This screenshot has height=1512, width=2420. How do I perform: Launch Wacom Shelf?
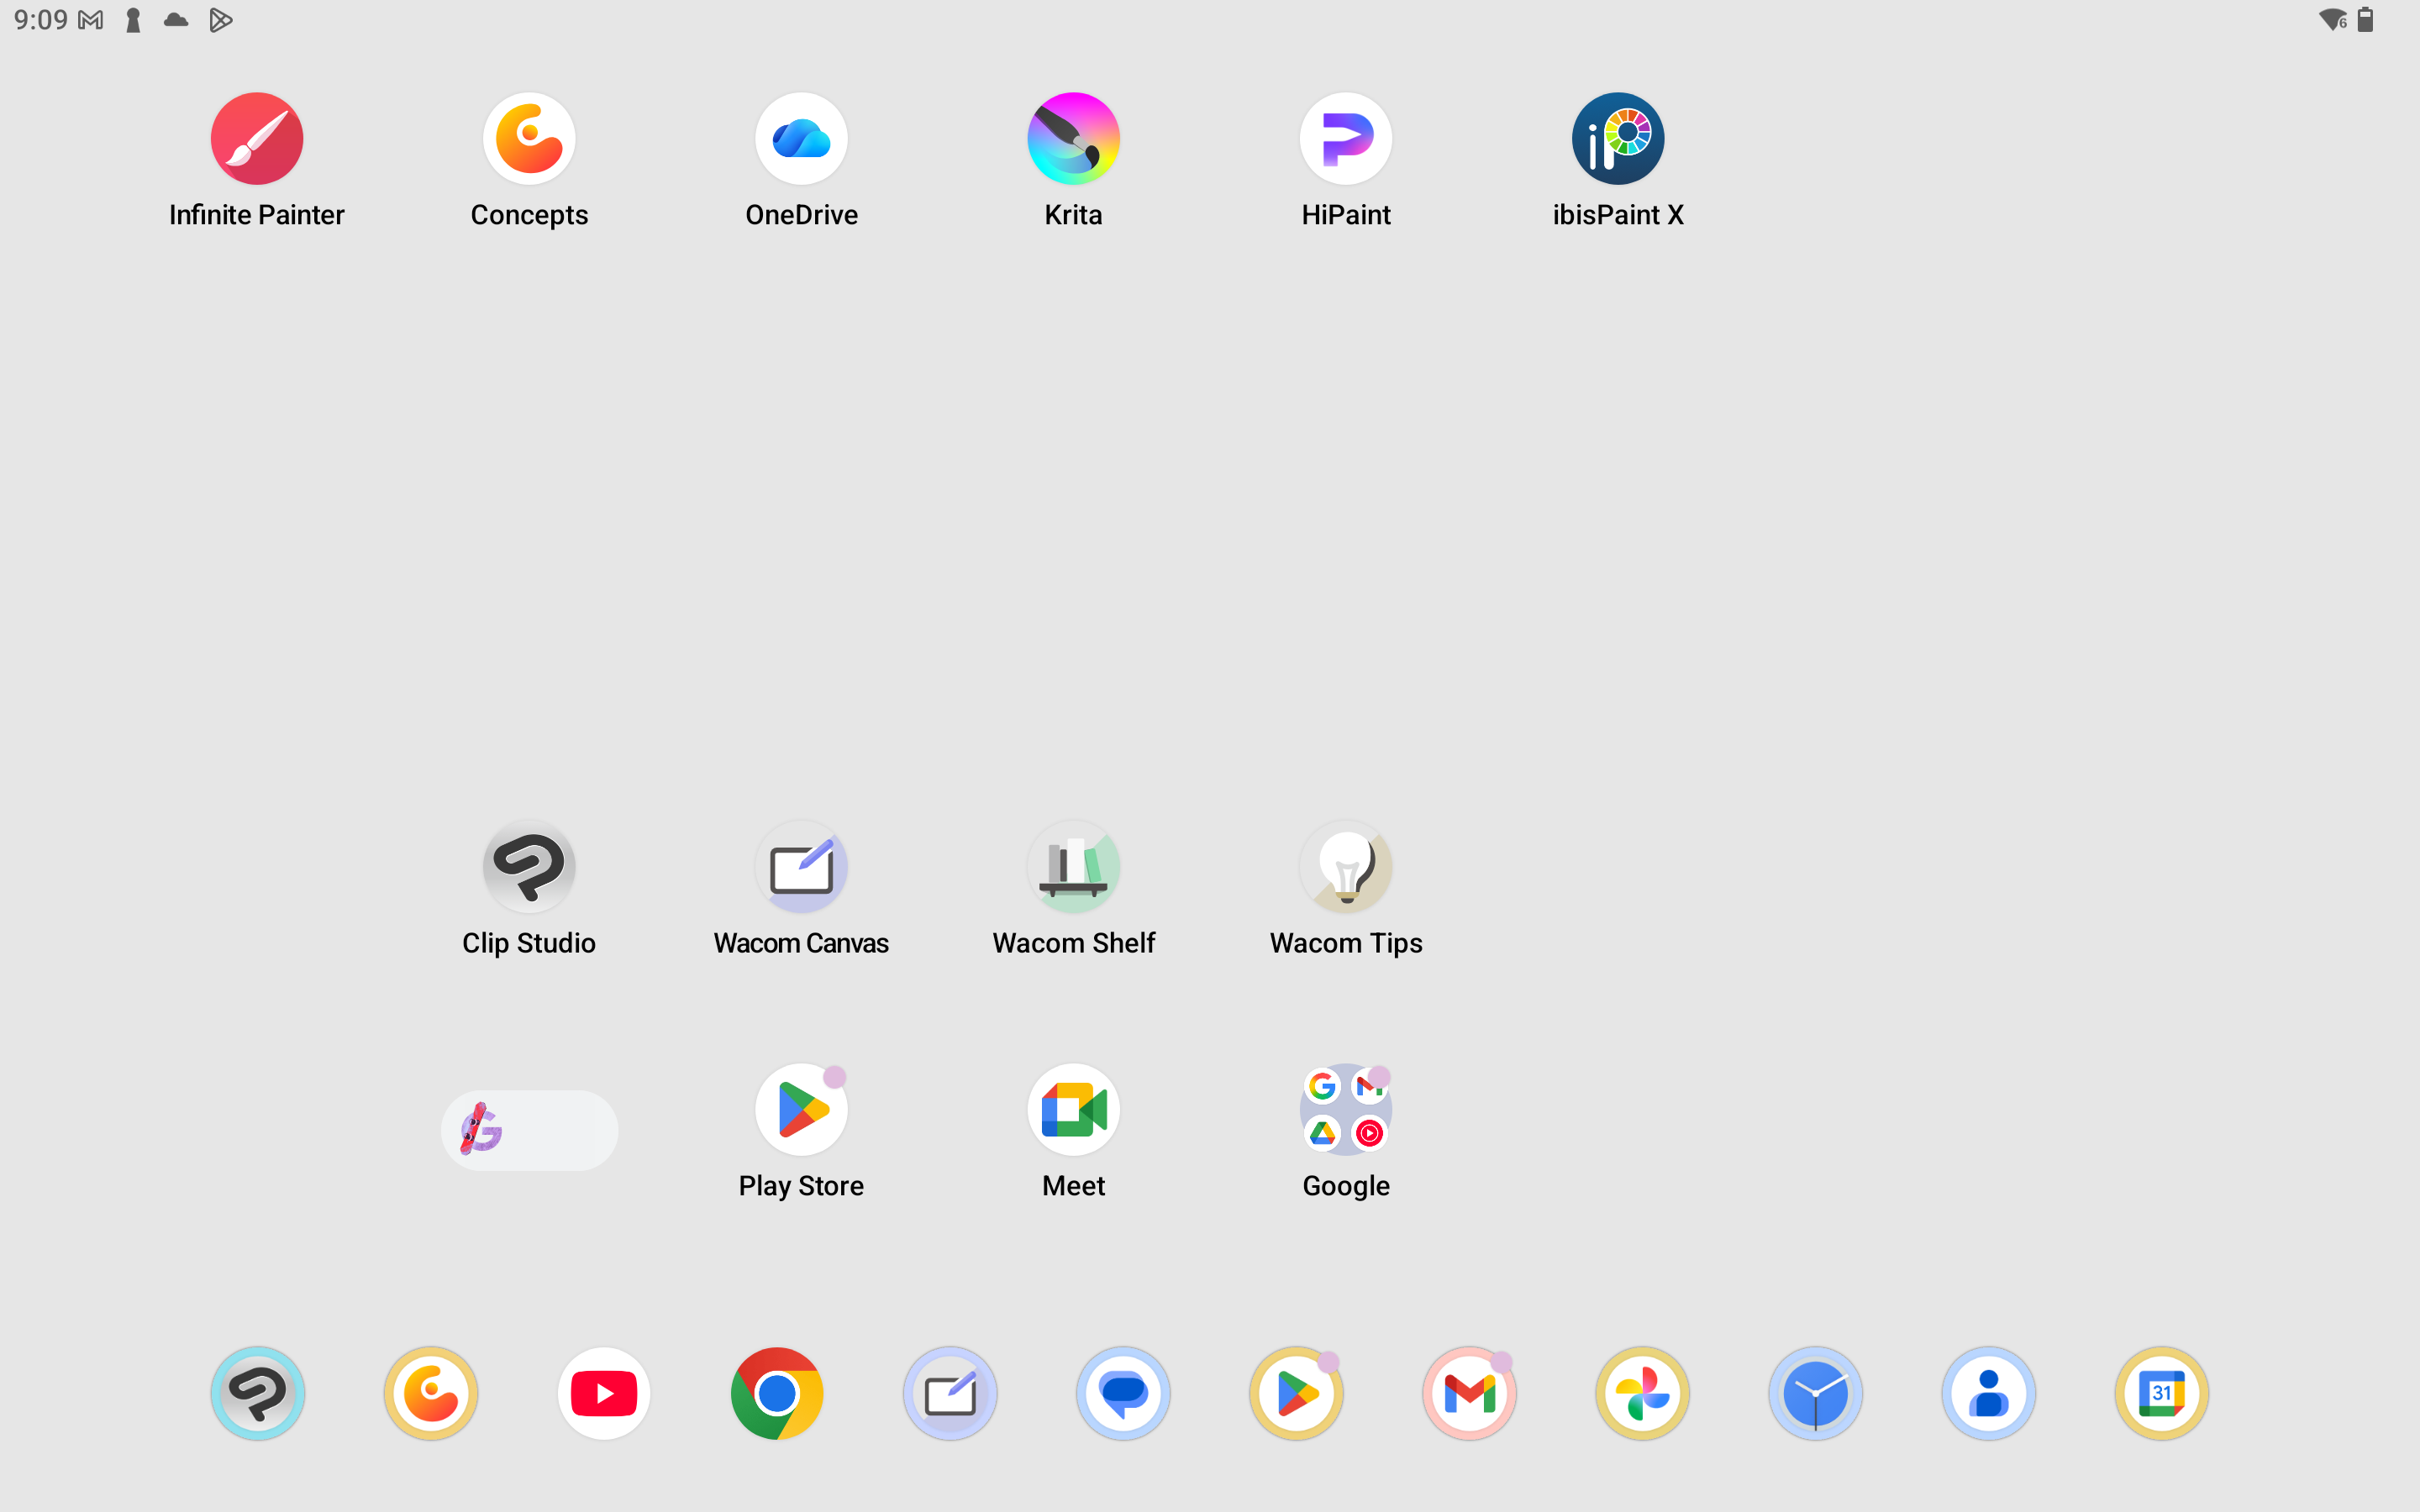coord(1073,867)
